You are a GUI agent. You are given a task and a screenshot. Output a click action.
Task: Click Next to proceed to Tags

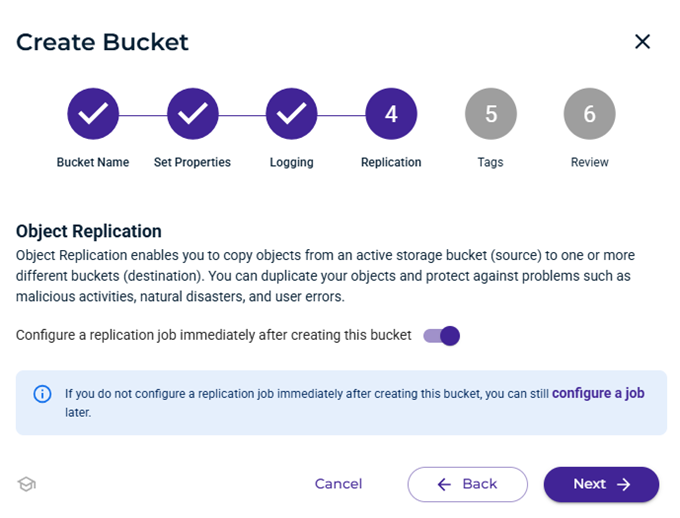601,484
